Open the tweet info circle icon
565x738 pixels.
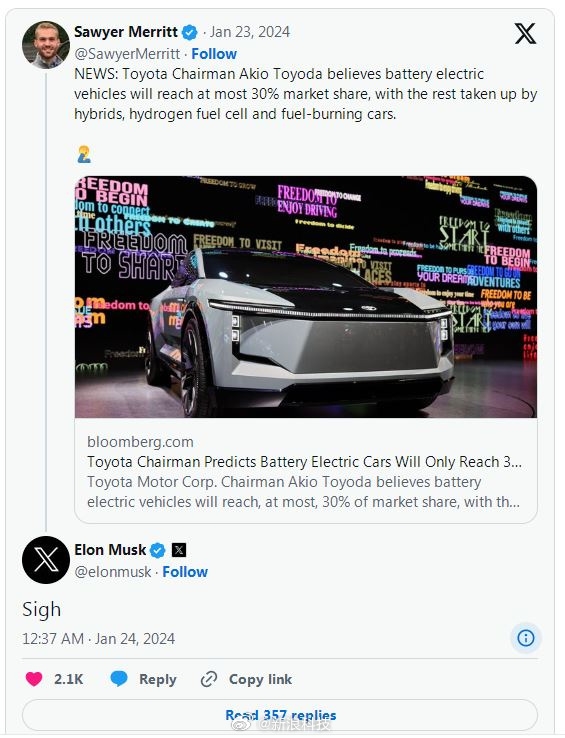526,638
